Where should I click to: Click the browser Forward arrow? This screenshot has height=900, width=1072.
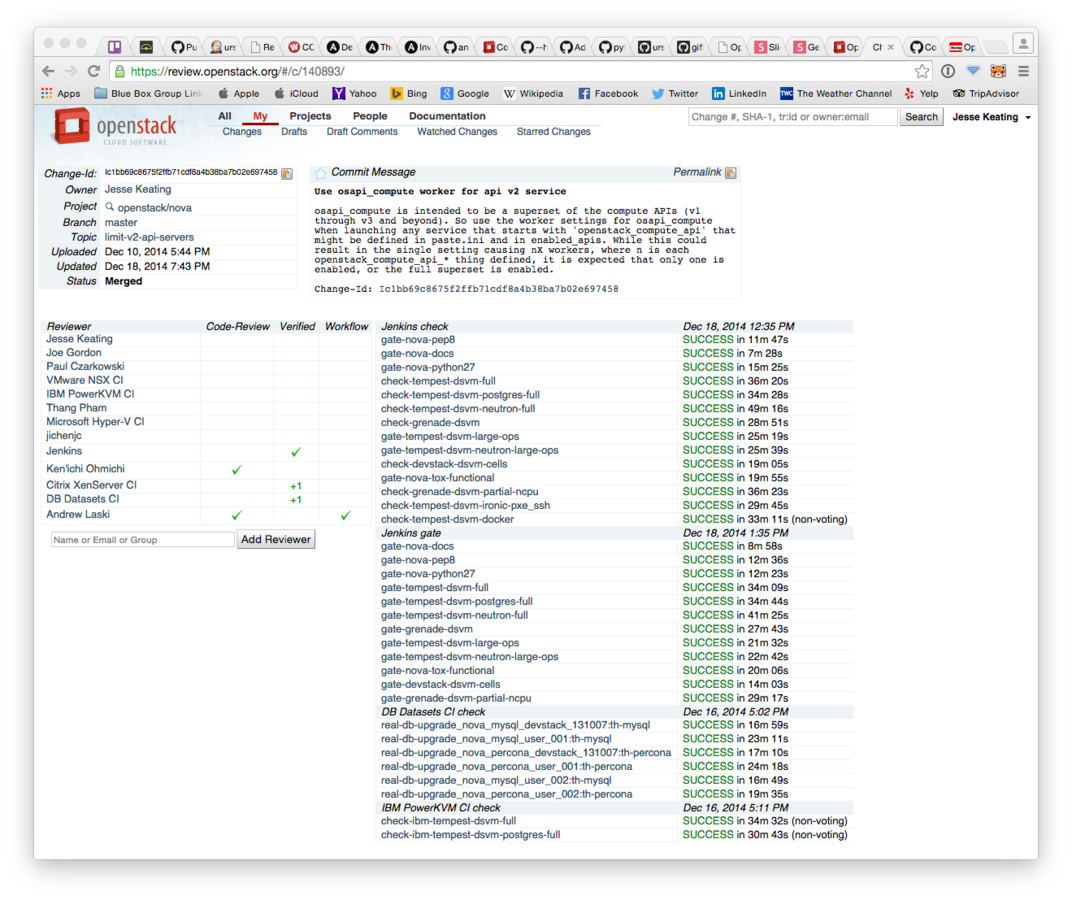[71, 71]
